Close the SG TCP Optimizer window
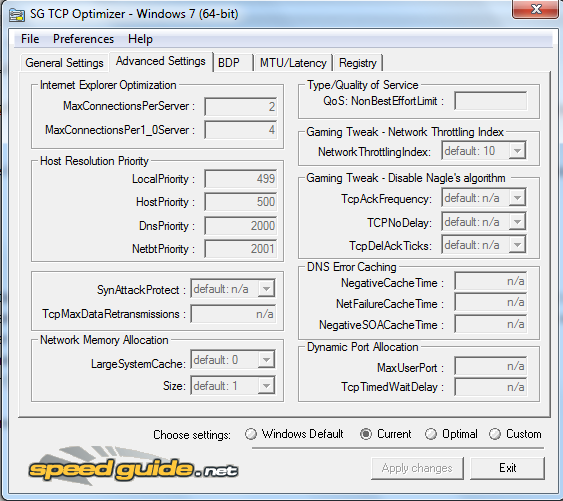This screenshot has height=501, width=563. pos(535,9)
